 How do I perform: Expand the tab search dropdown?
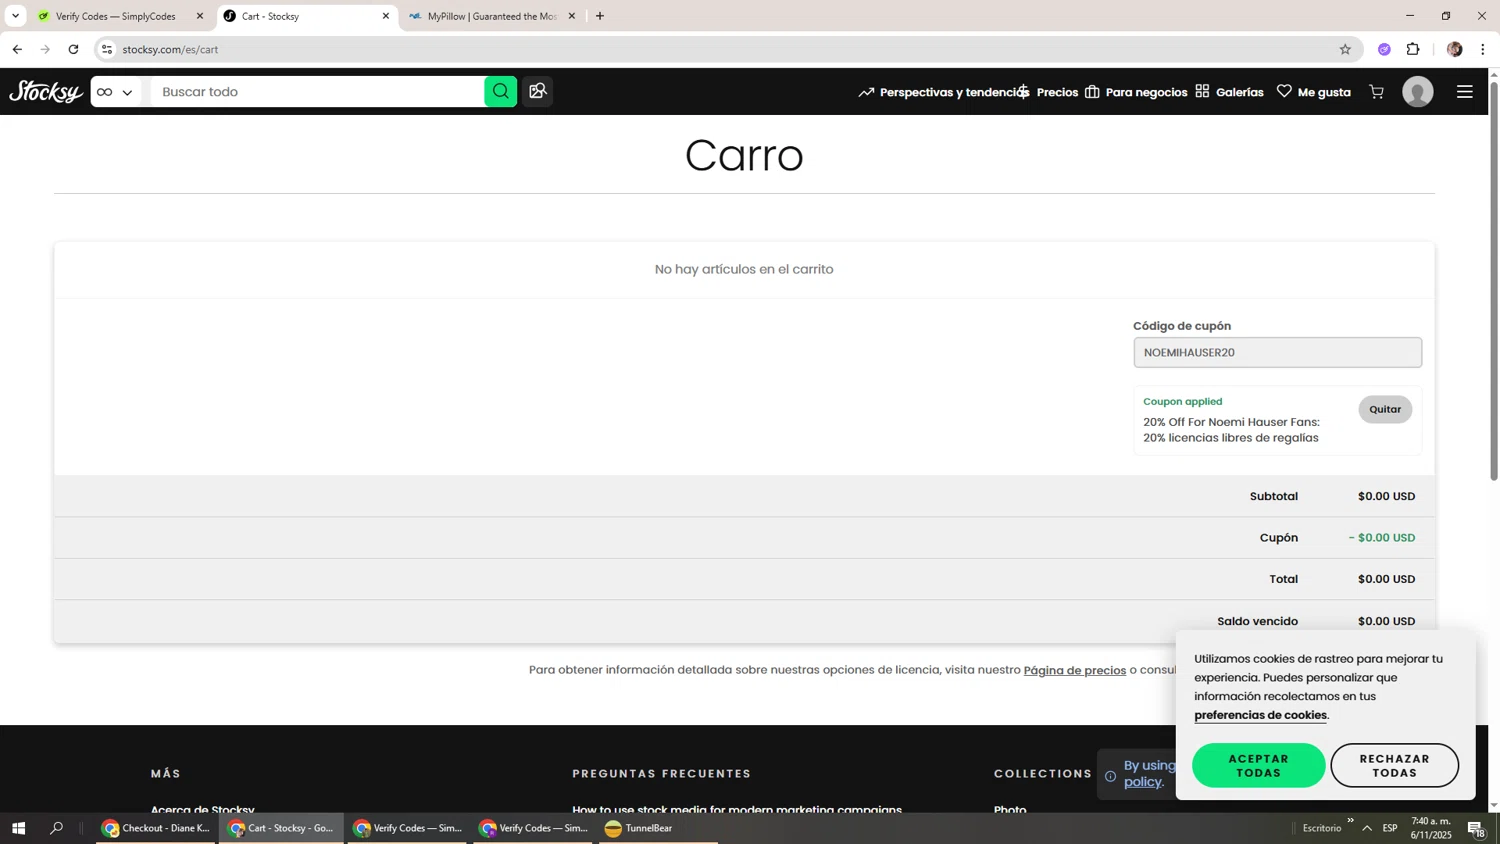pyautogui.click(x=15, y=16)
